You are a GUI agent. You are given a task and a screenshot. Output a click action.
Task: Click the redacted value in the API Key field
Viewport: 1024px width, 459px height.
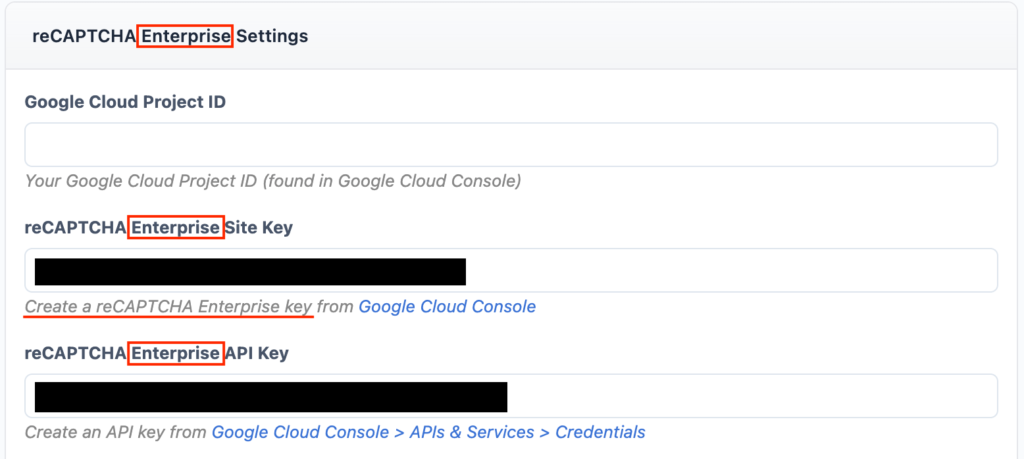click(x=270, y=396)
